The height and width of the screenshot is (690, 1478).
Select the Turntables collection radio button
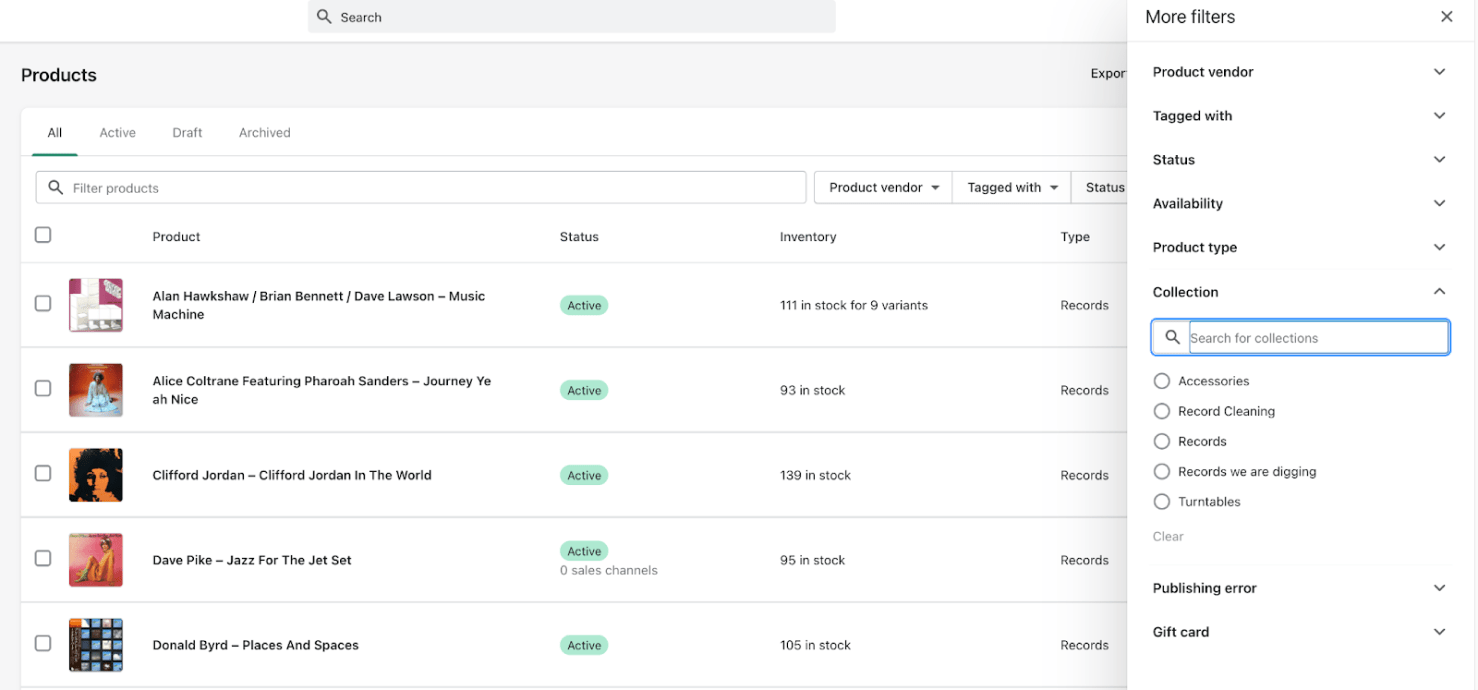(x=1161, y=501)
